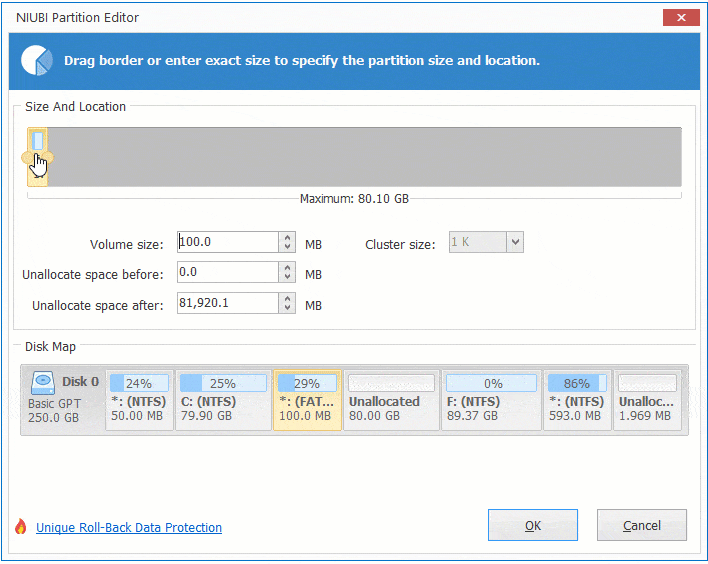Click the flame icon beside Roll-Back link

pos(20,527)
